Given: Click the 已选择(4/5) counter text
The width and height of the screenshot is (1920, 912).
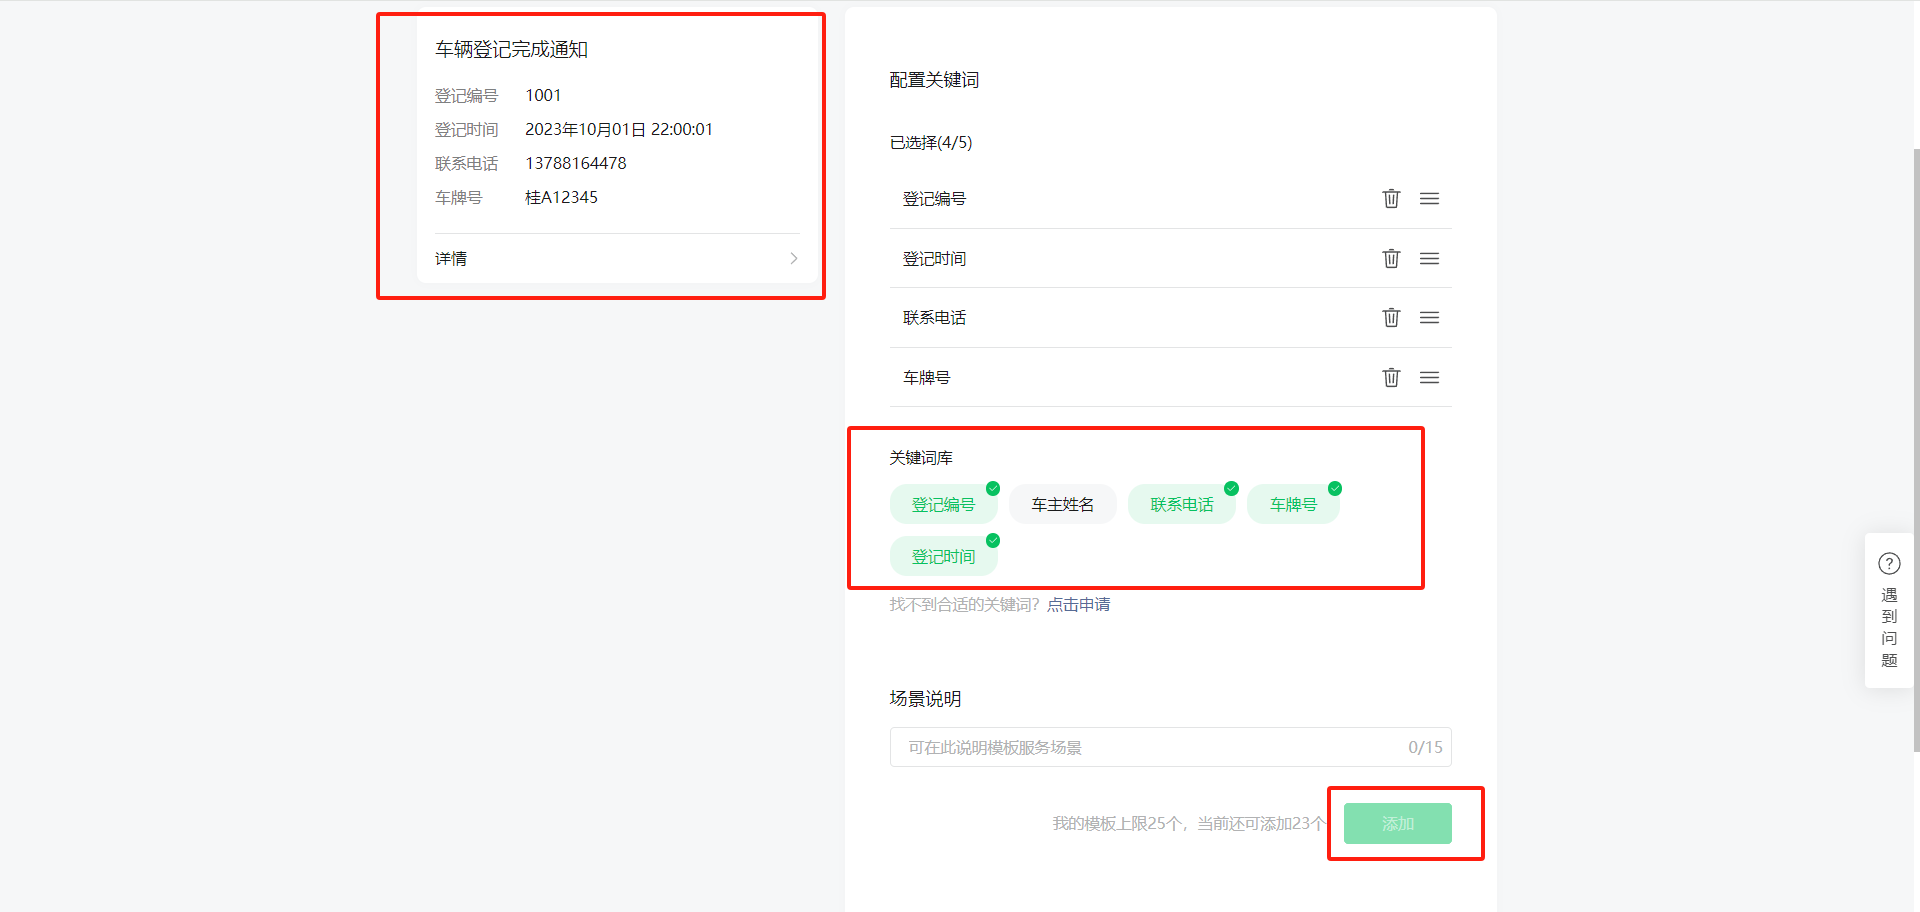Looking at the screenshot, I should pos(931,142).
